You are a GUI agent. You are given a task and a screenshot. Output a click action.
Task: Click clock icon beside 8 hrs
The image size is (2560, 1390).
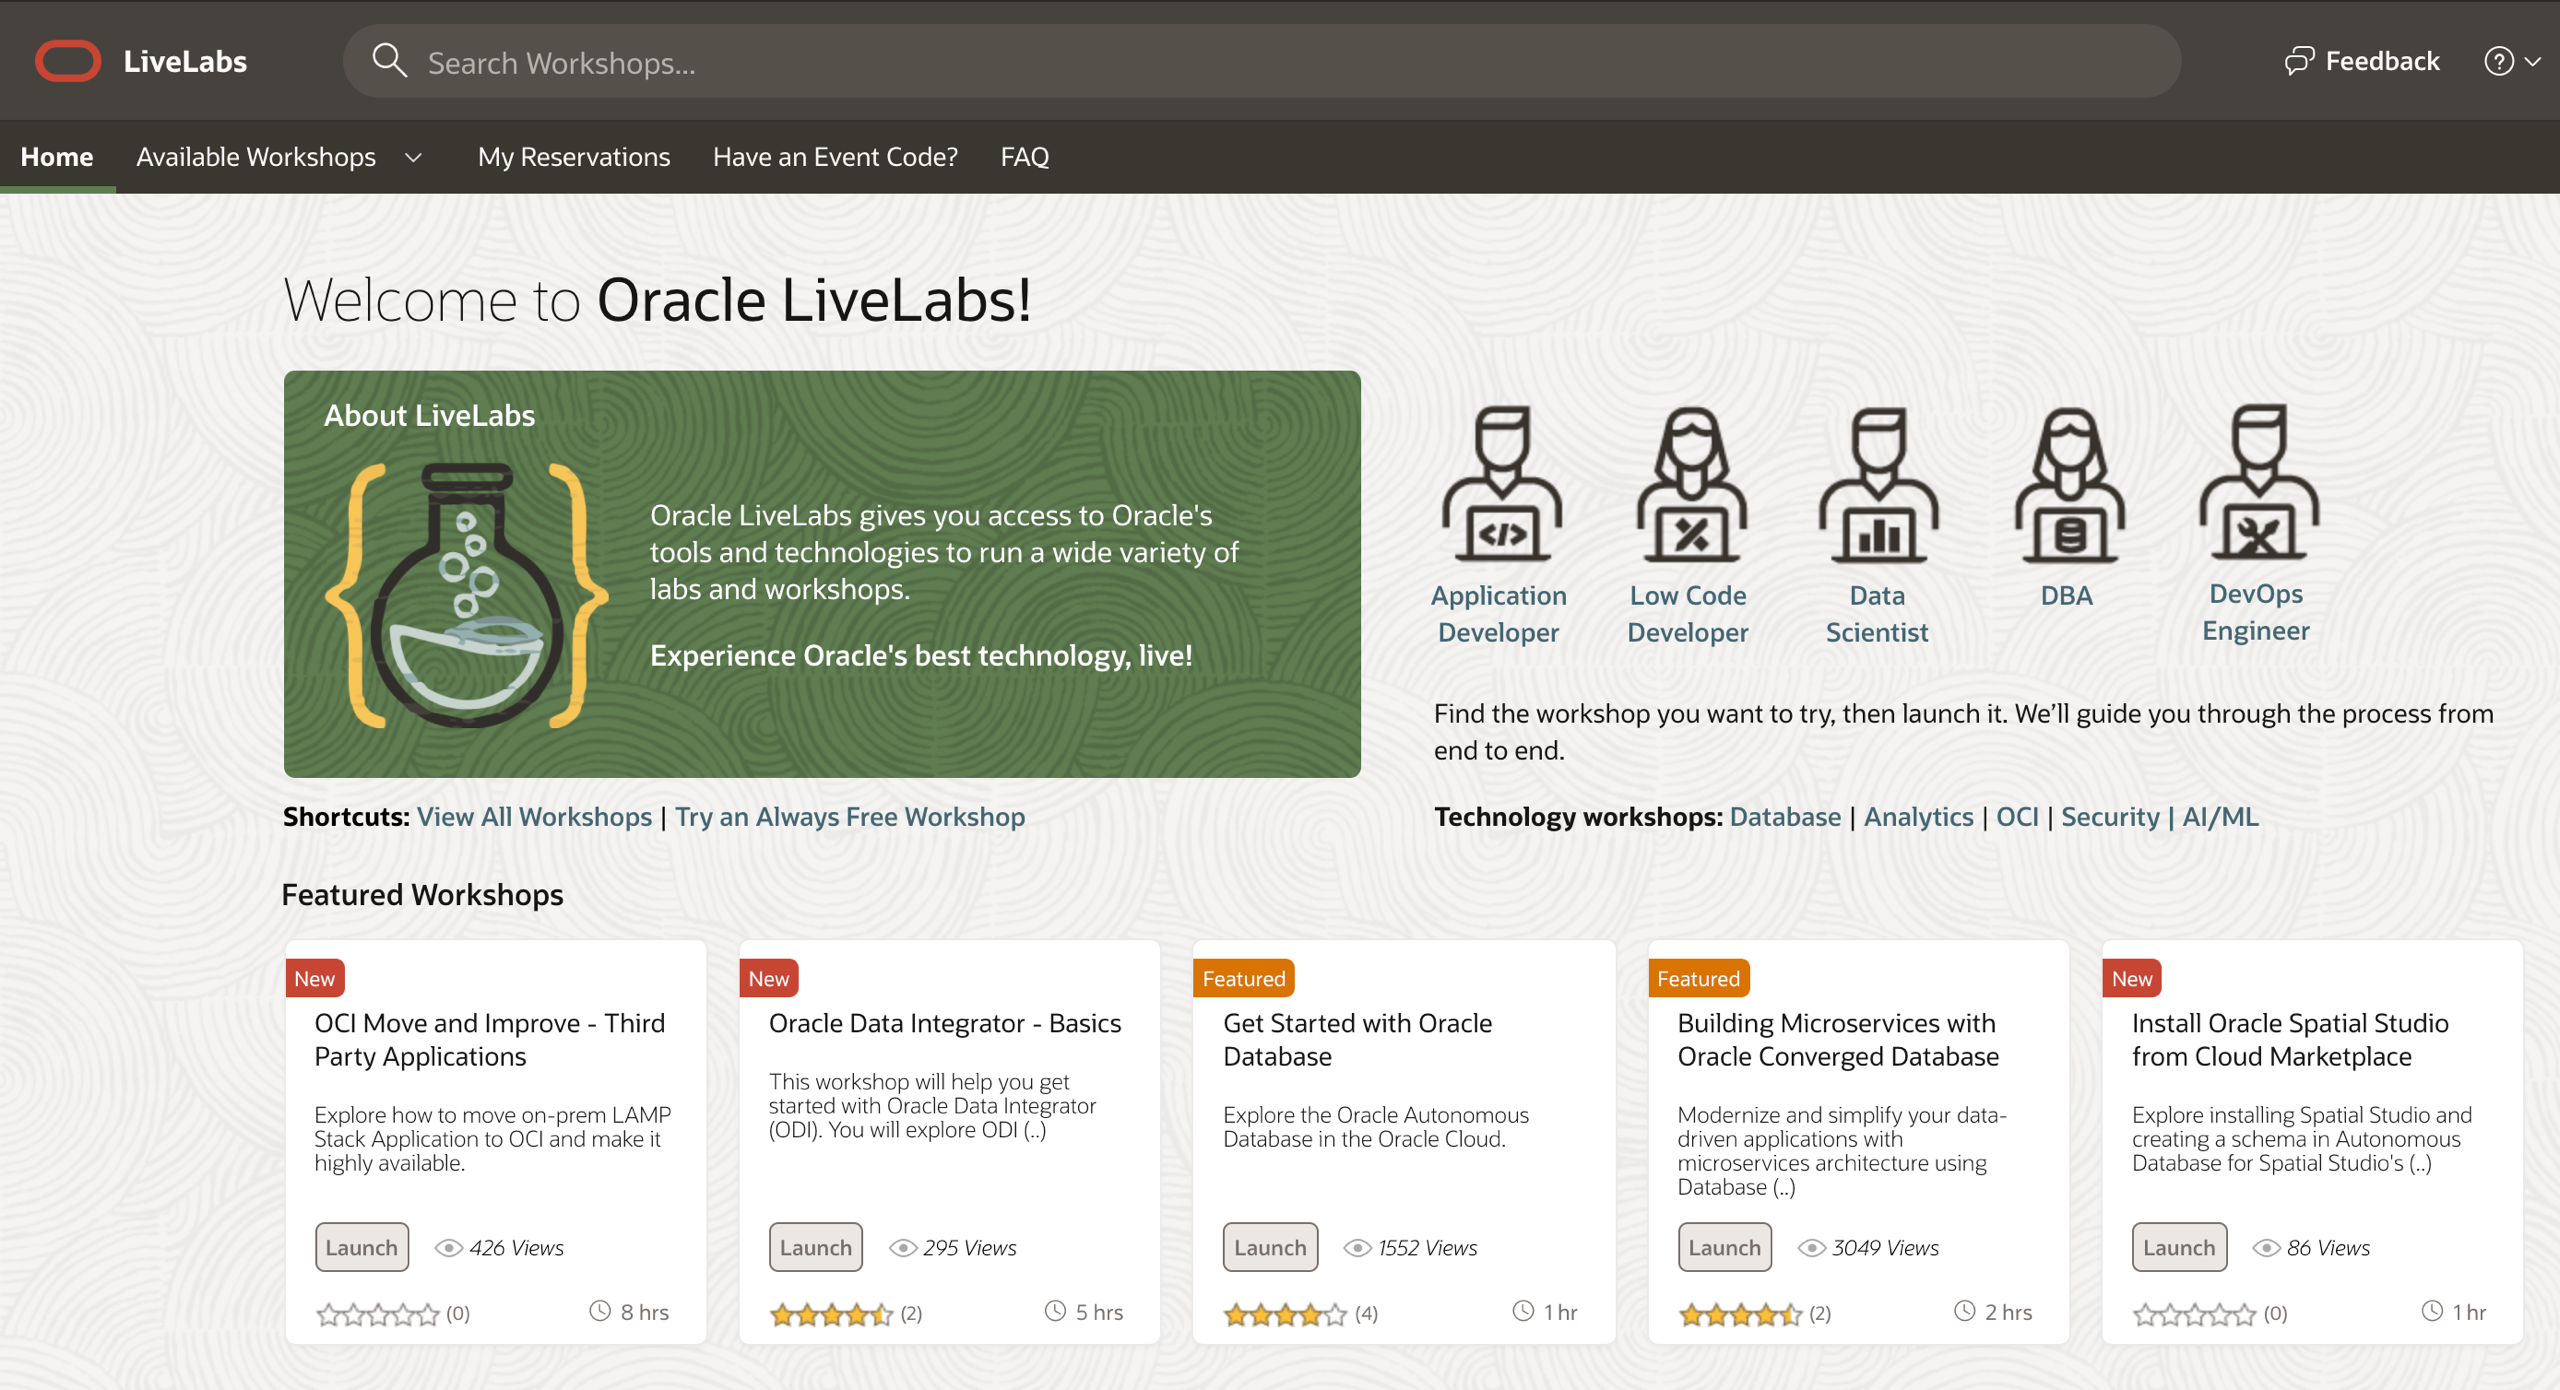(599, 1311)
